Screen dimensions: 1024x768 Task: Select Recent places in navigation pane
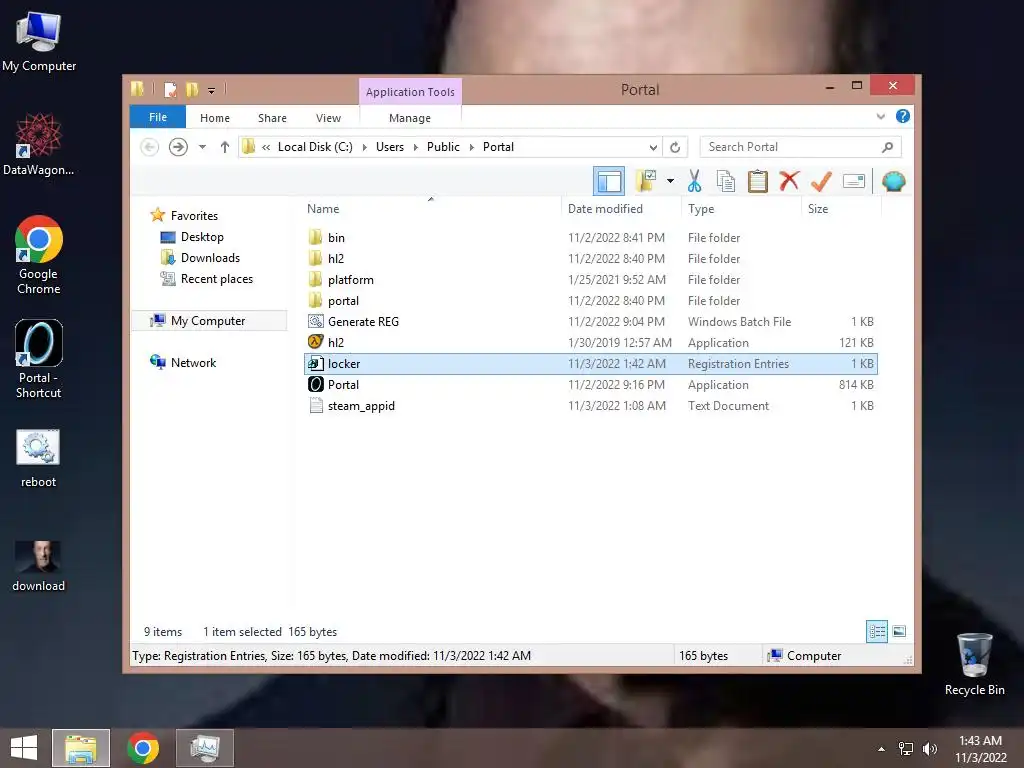[x=216, y=279]
